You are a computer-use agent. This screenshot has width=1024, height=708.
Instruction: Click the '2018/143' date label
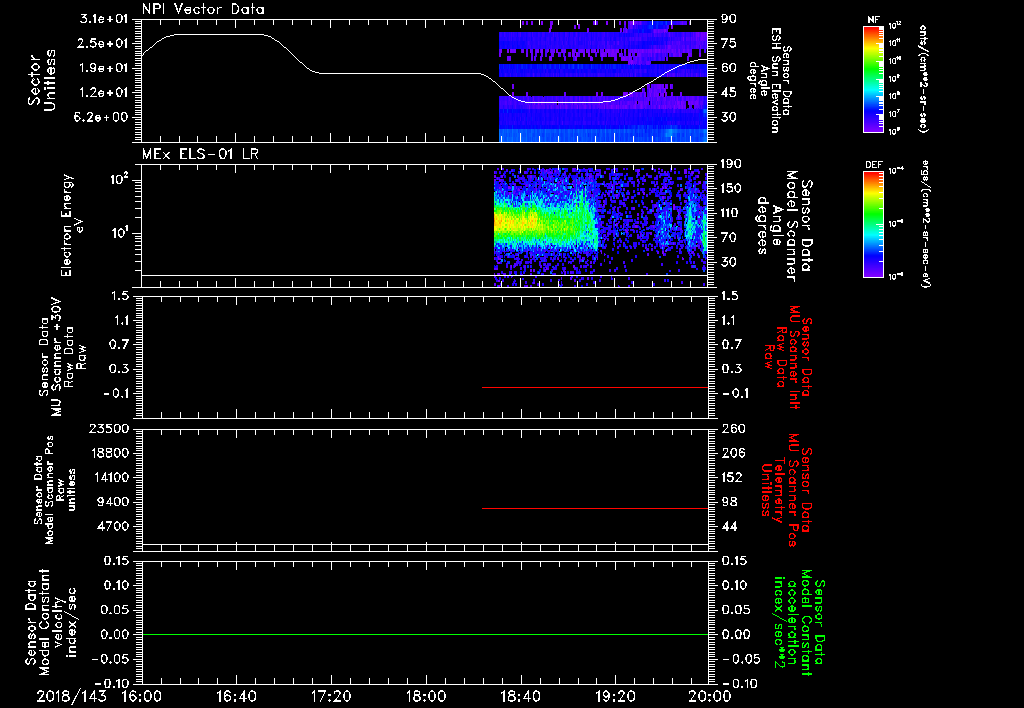coord(71,696)
